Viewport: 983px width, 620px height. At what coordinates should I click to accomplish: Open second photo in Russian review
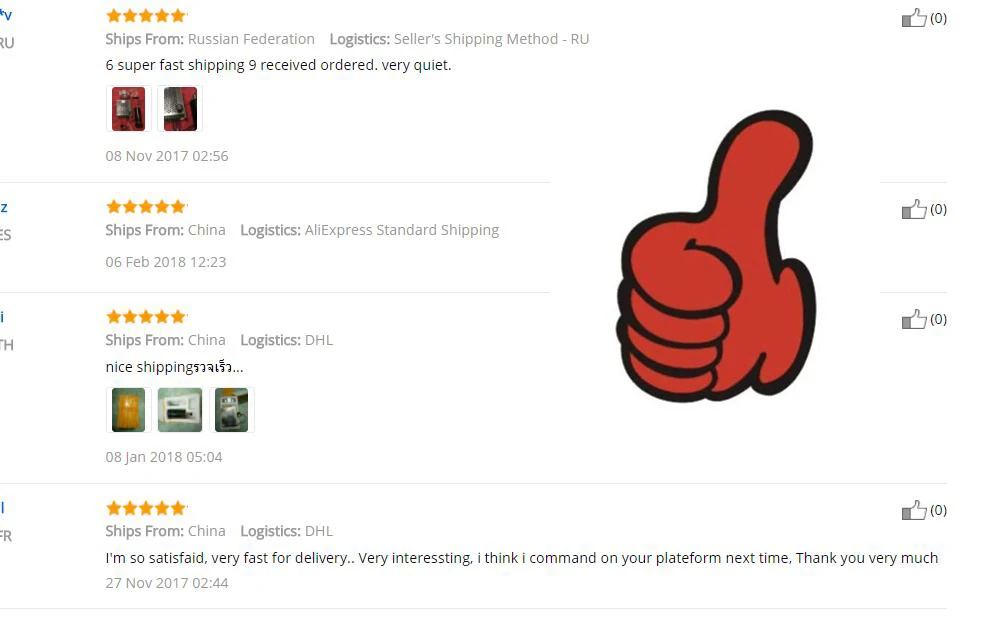point(180,109)
